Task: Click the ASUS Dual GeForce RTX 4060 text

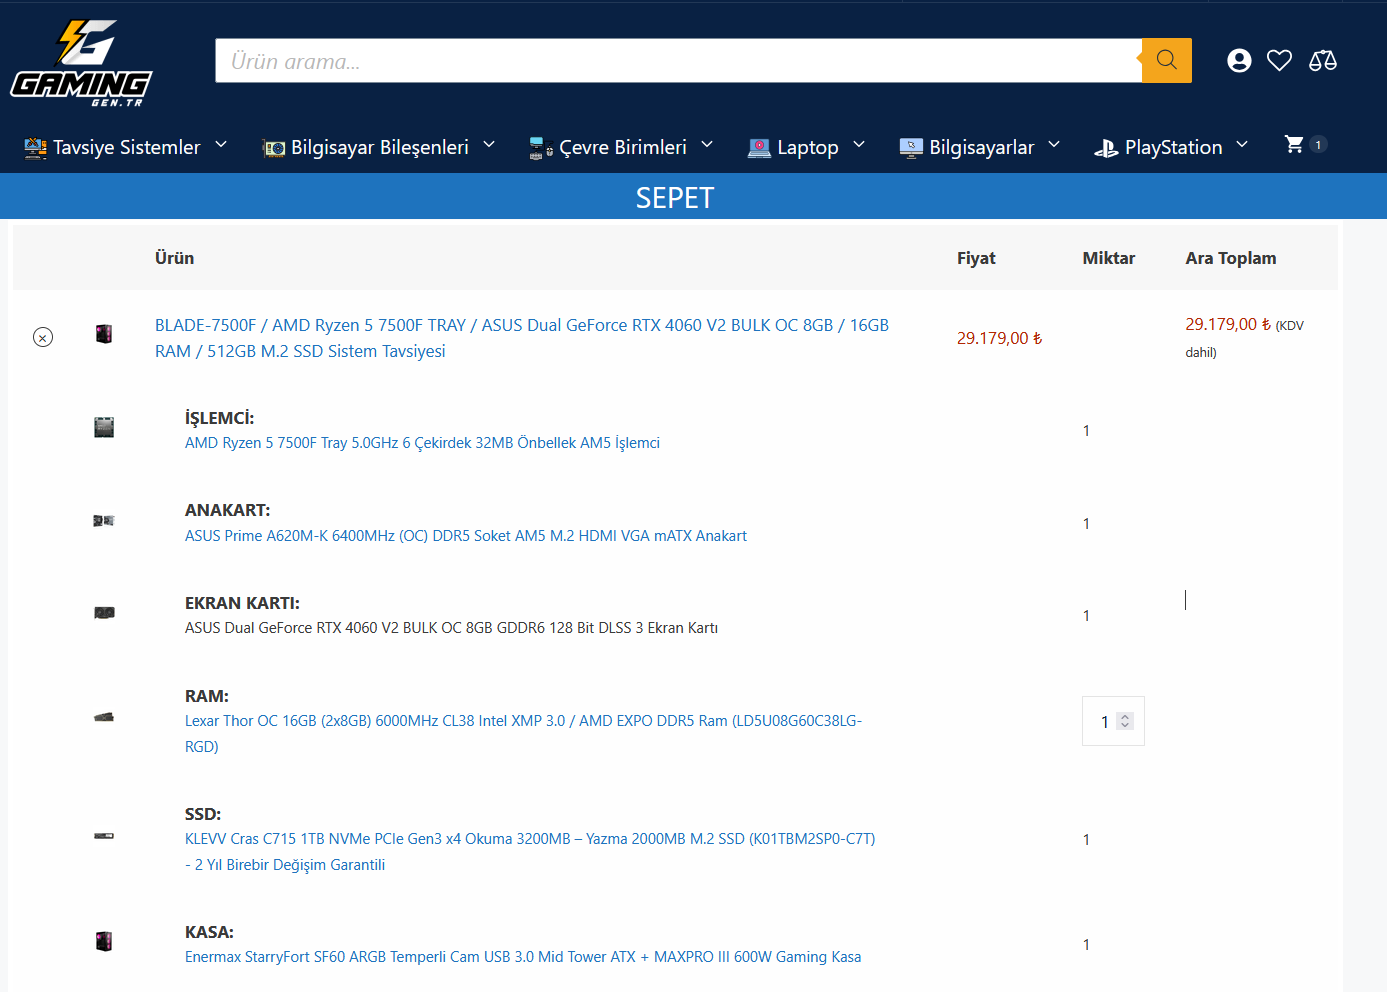Action: click(x=451, y=628)
